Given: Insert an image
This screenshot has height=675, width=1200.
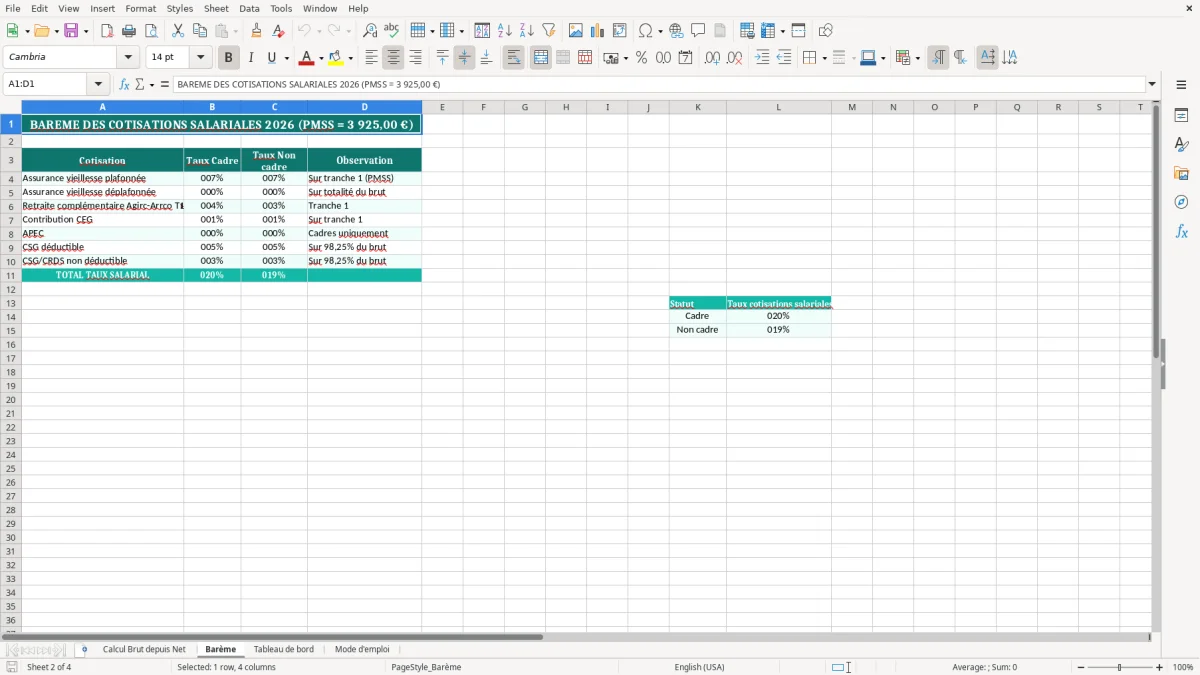Looking at the screenshot, I should click(x=576, y=31).
